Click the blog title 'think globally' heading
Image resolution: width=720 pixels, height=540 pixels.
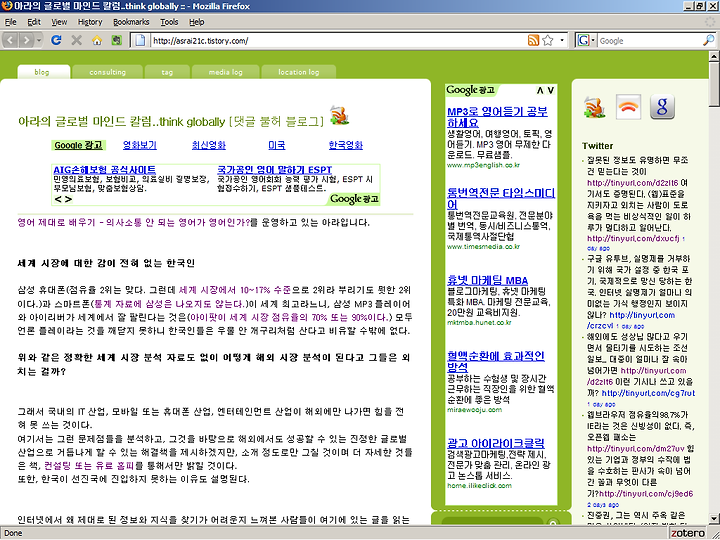pyautogui.click(x=170, y=122)
